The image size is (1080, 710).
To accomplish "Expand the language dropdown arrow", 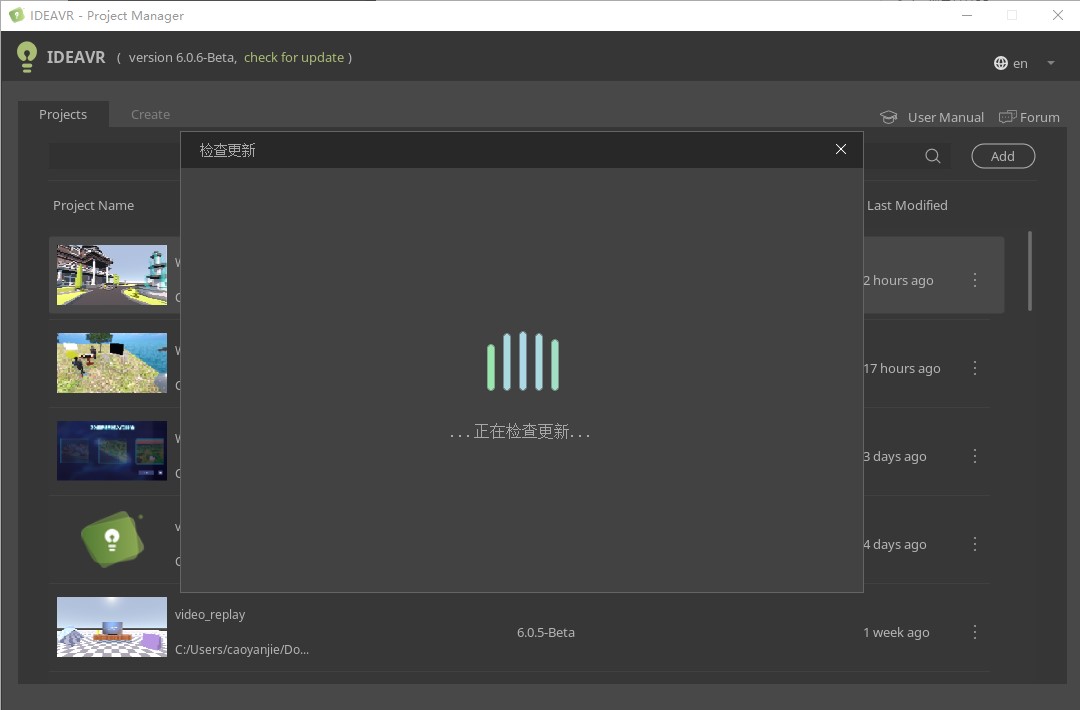I will [1050, 63].
